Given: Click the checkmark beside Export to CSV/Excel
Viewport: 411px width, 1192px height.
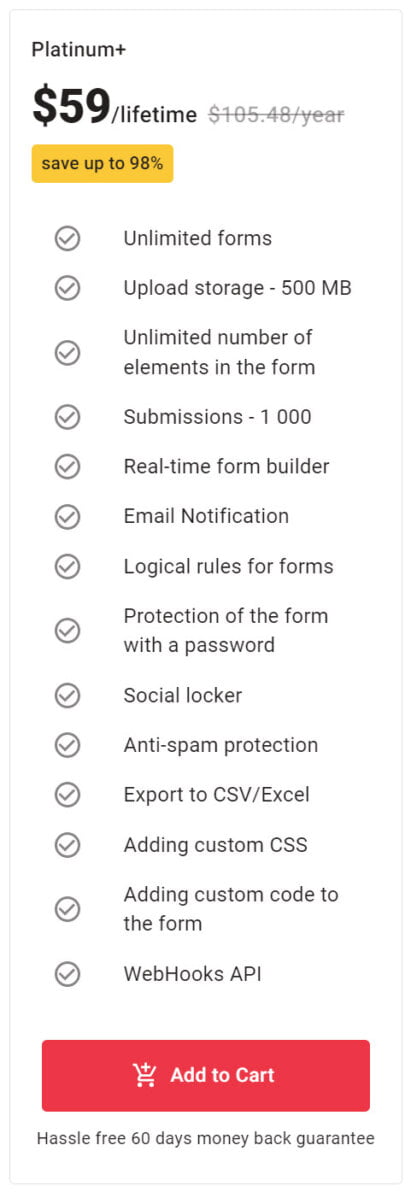Looking at the screenshot, I should [68, 795].
